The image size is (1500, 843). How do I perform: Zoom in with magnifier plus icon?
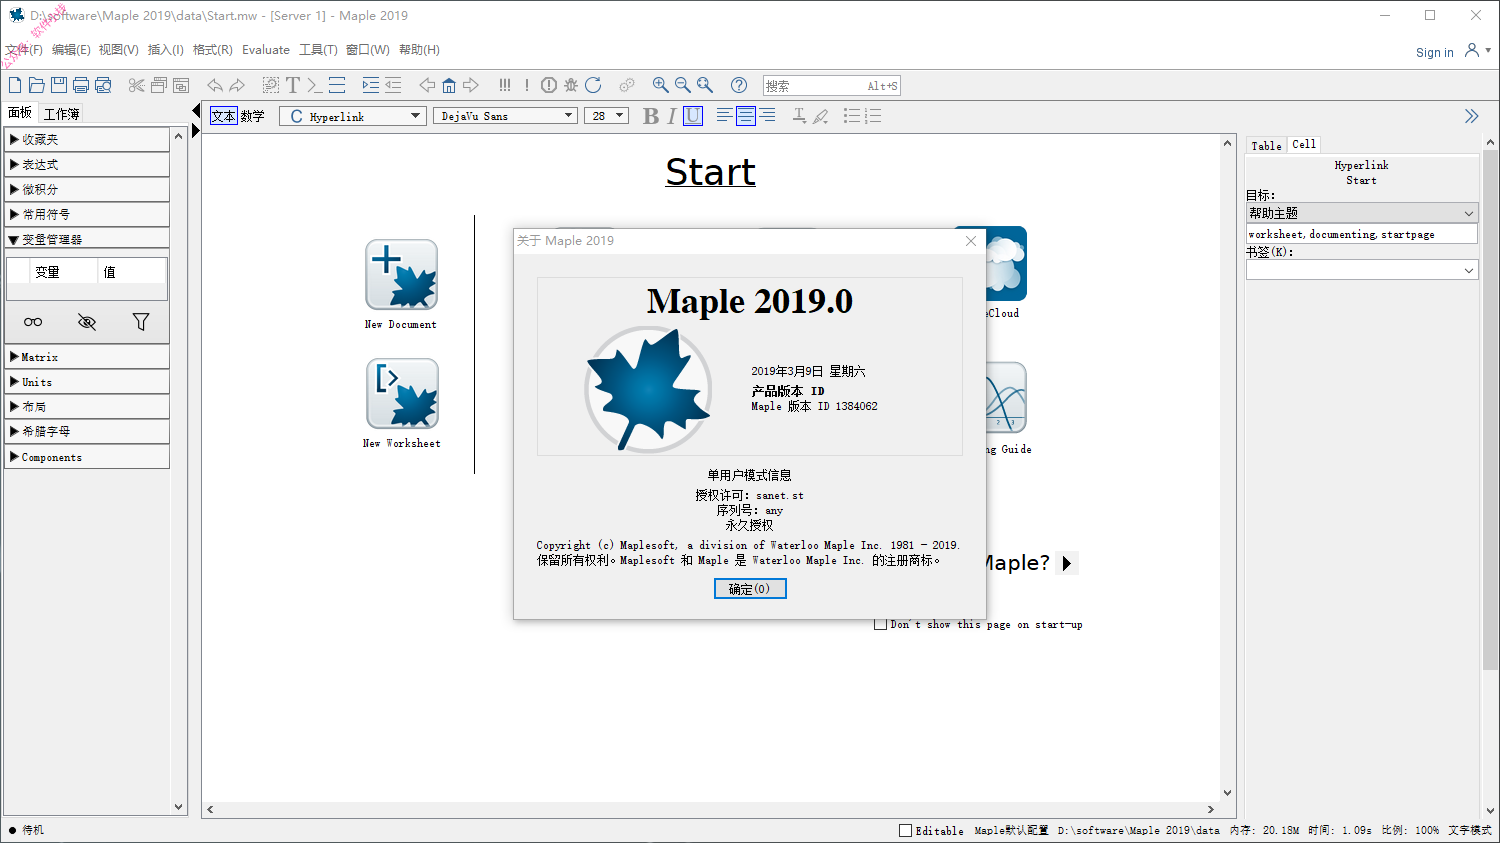pos(660,85)
